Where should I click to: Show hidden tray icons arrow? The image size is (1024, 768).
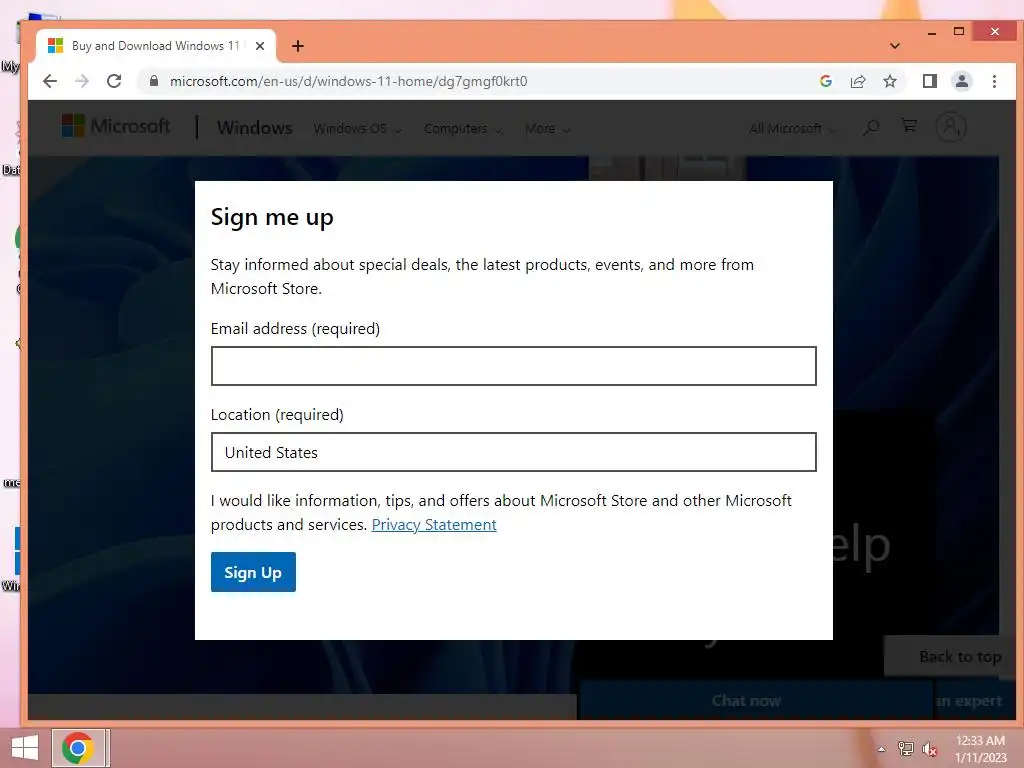pos(881,749)
